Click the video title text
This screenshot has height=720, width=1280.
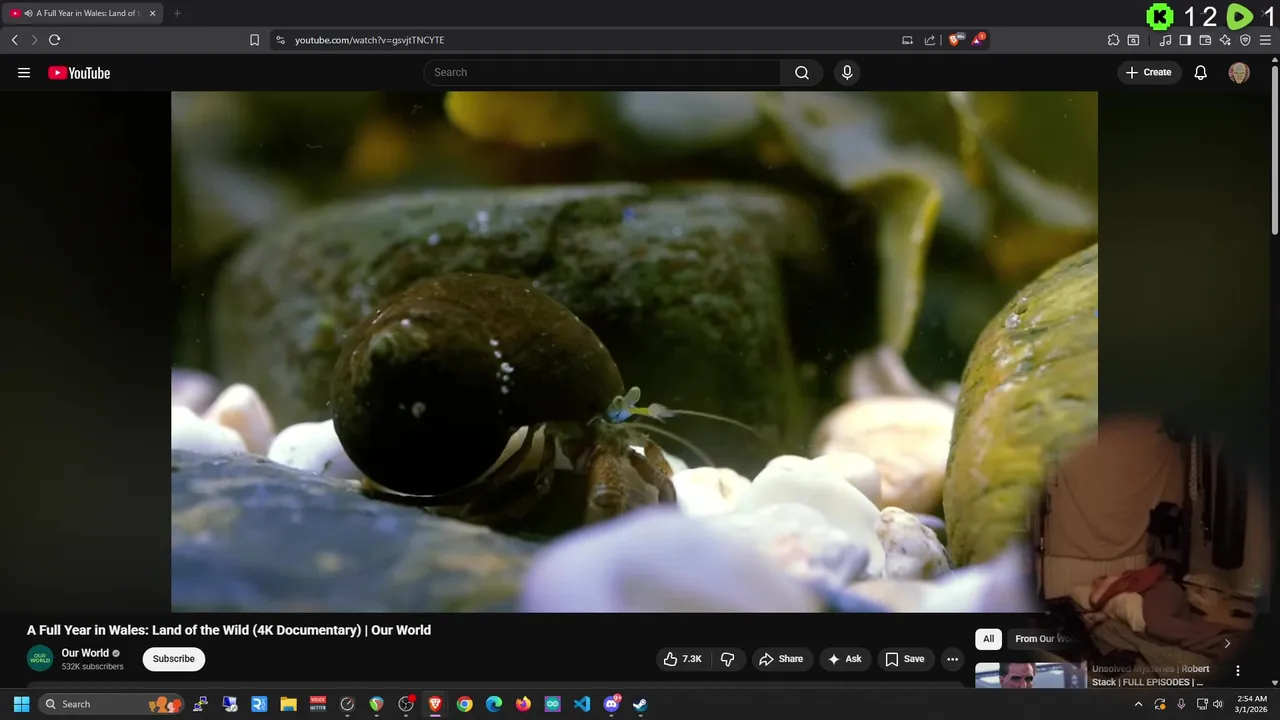[x=229, y=630]
